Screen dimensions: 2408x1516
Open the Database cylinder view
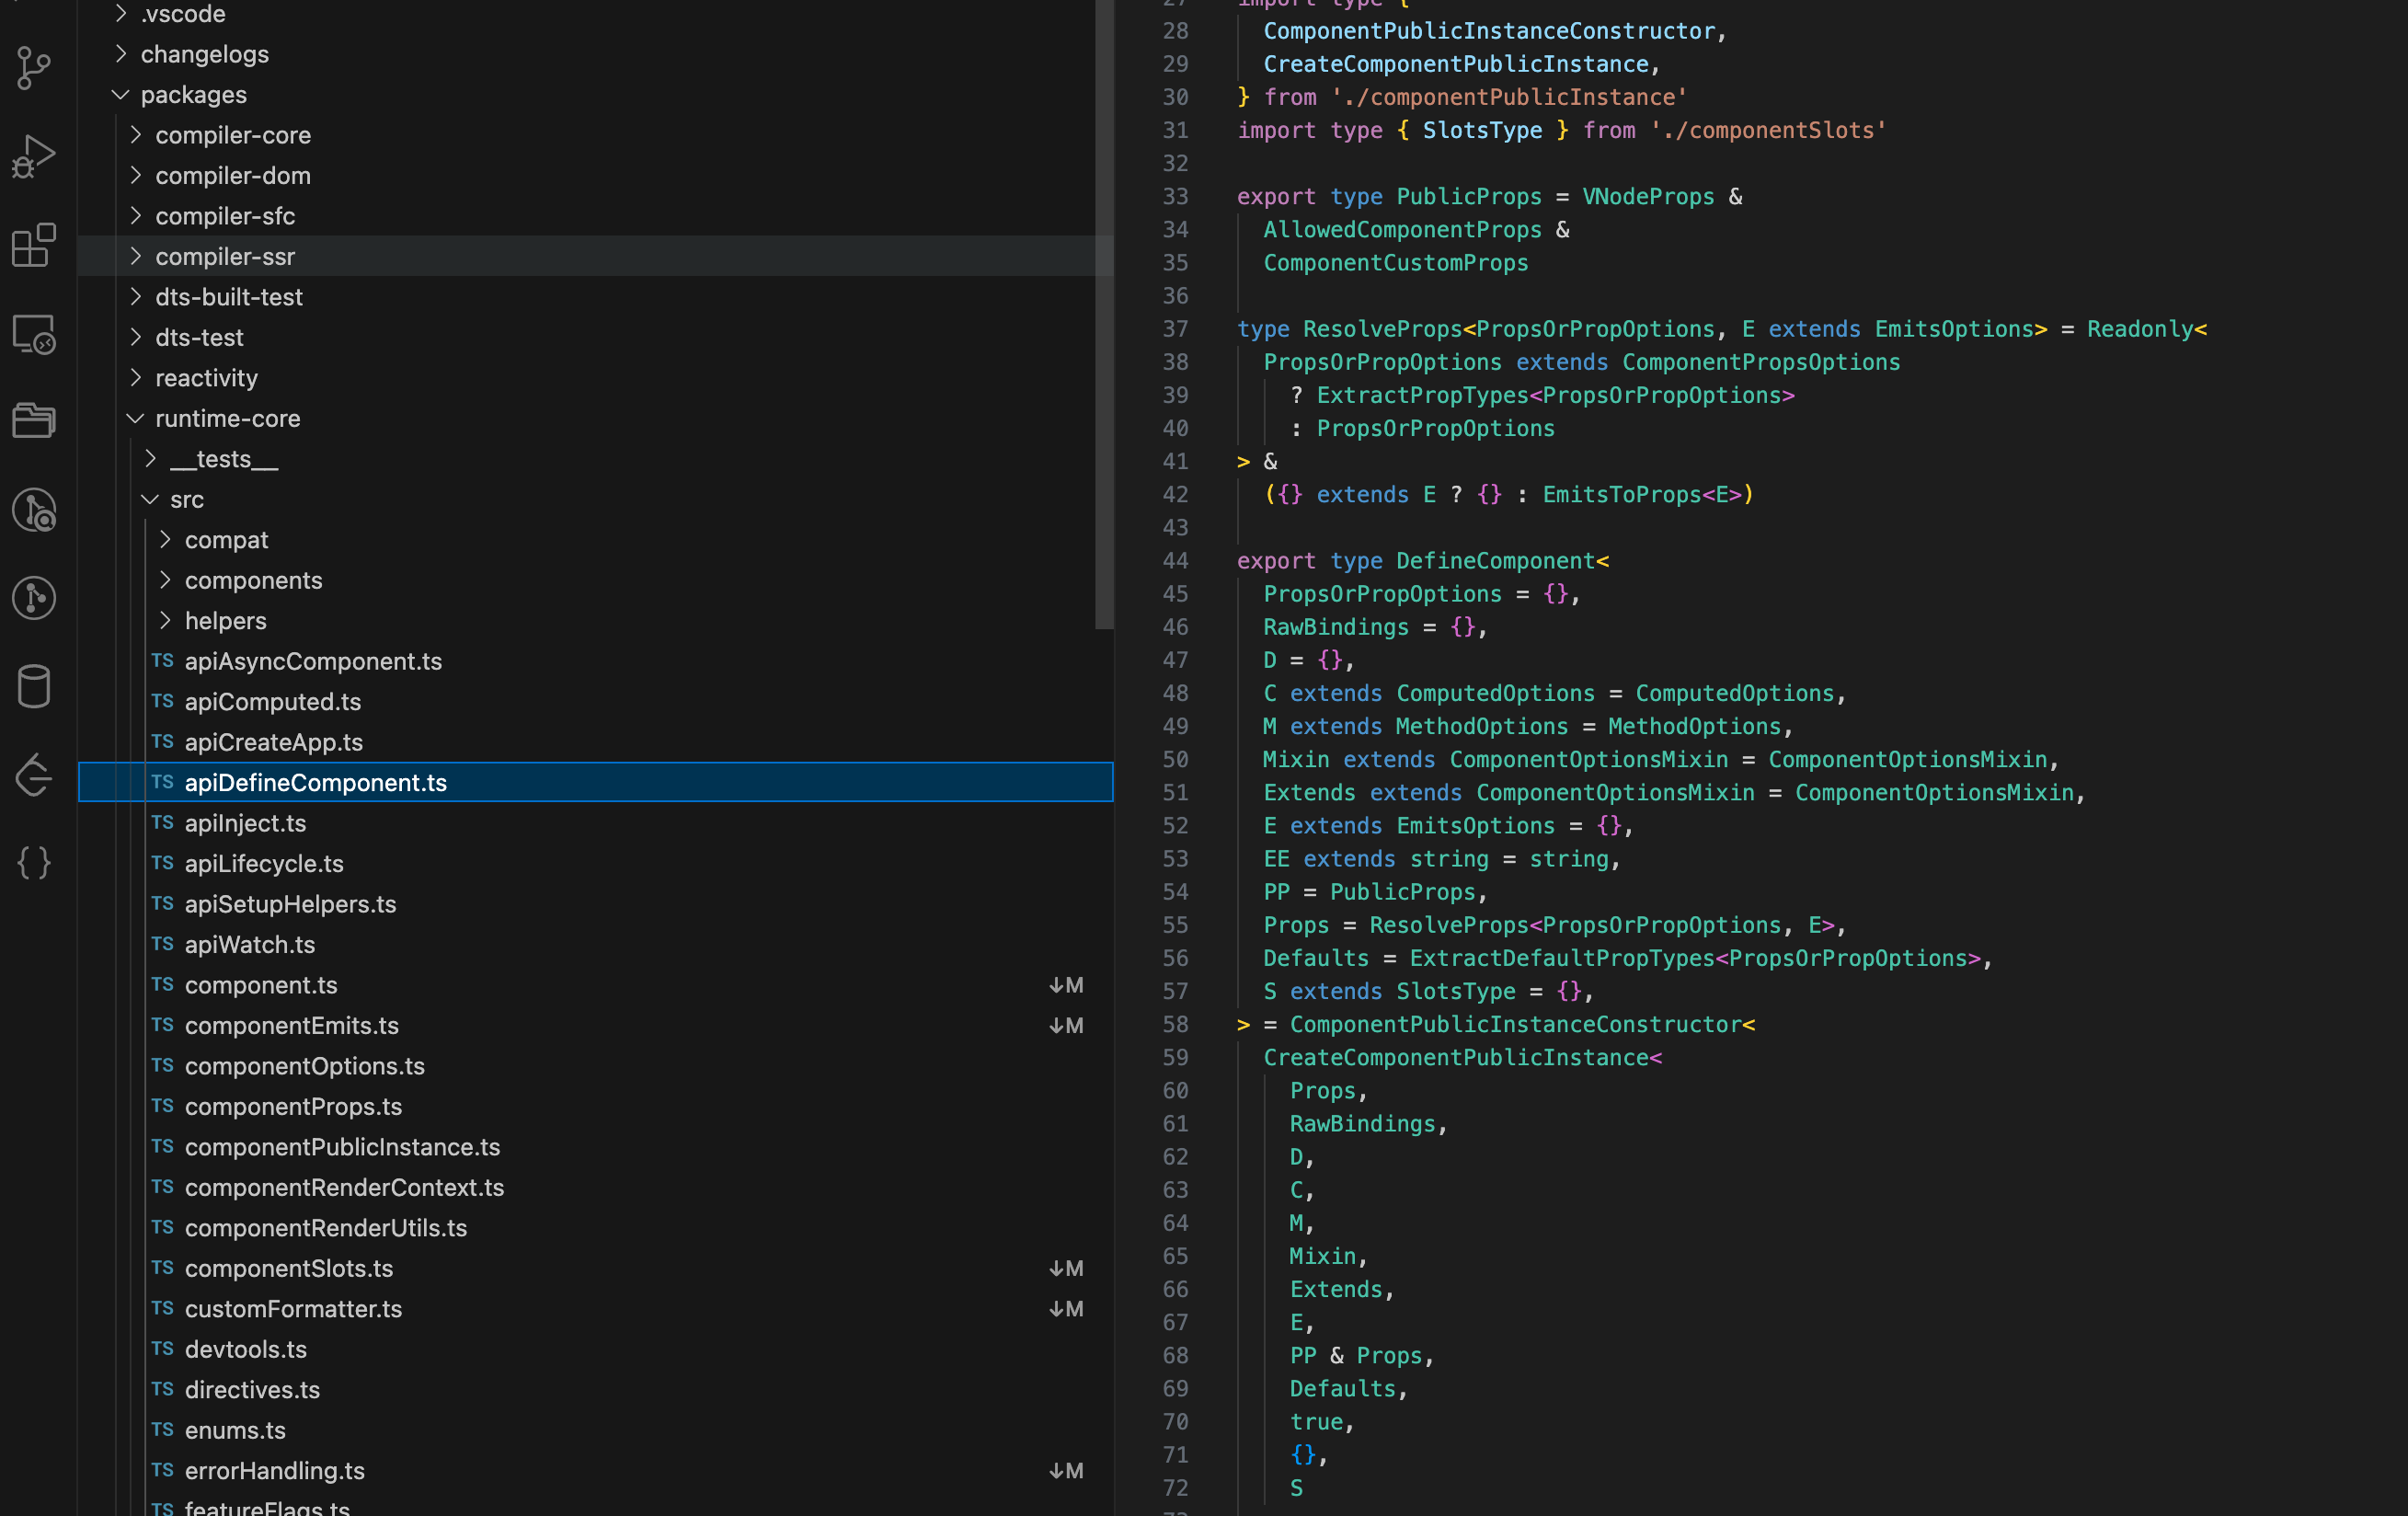point(35,686)
